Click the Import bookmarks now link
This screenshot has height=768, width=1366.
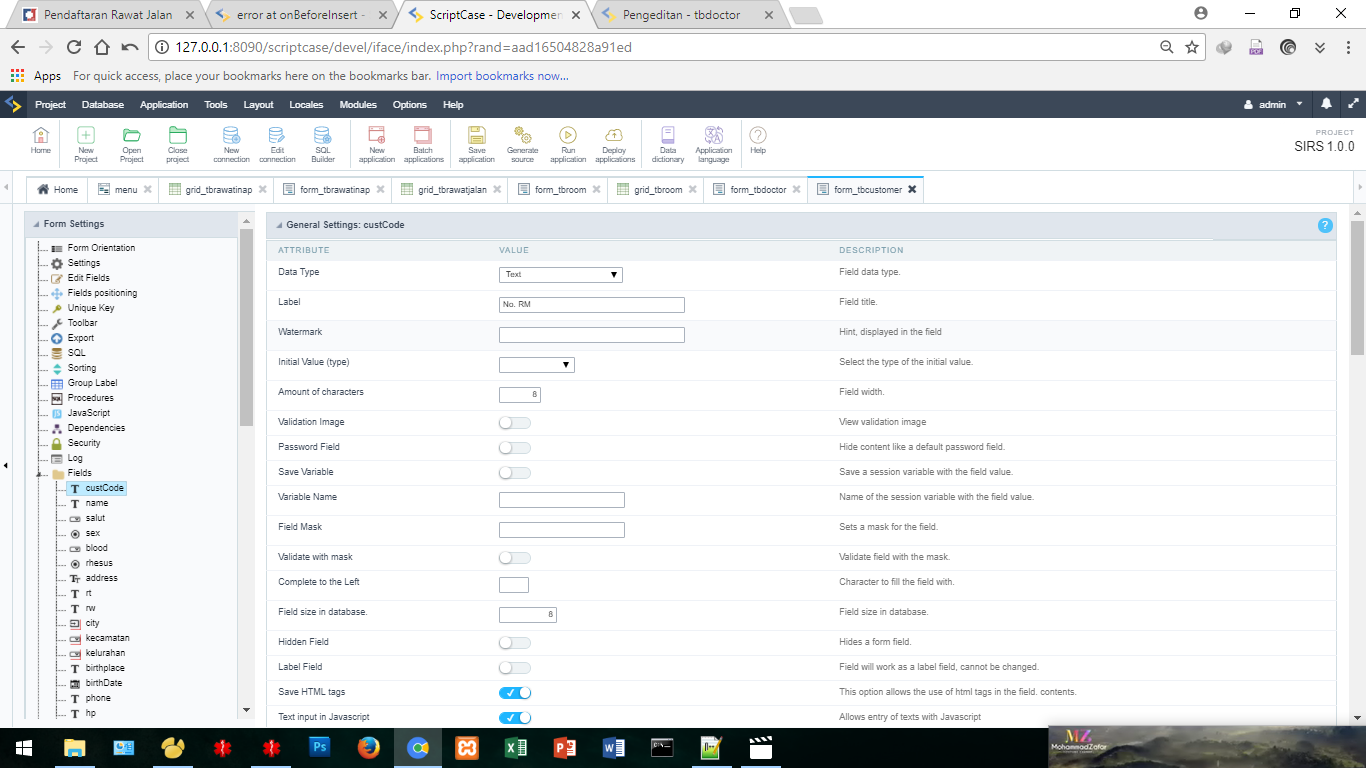tap(502, 76)
